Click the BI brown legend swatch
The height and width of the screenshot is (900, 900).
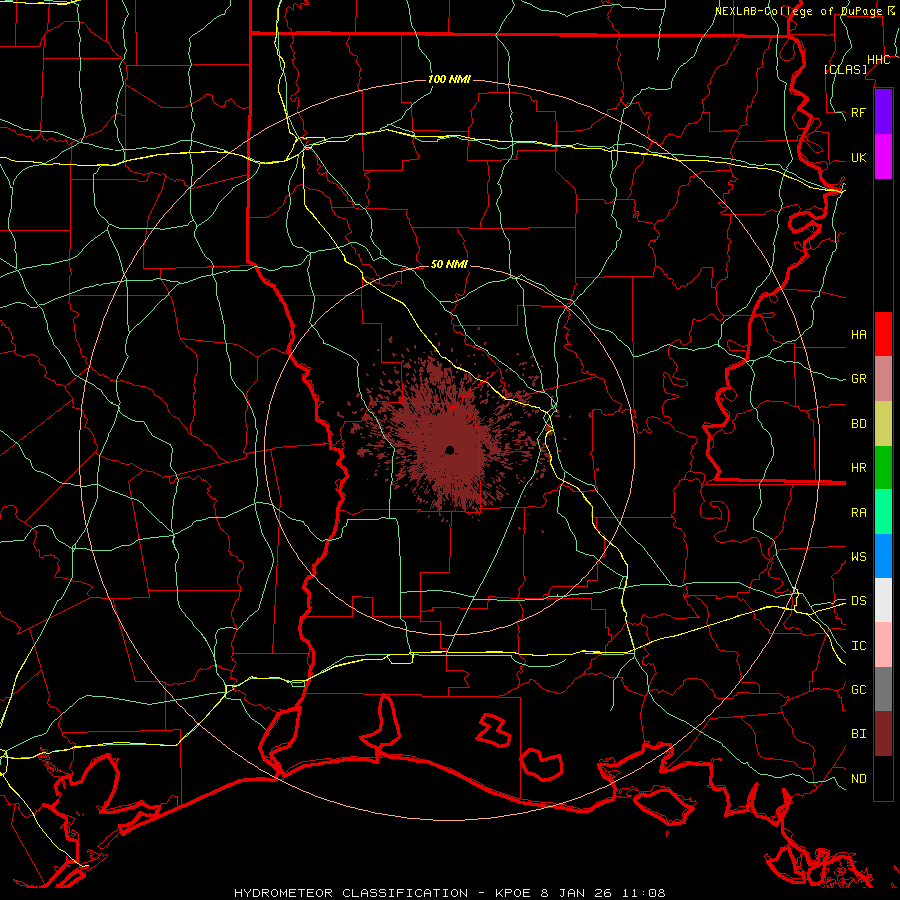click(883, 734)
